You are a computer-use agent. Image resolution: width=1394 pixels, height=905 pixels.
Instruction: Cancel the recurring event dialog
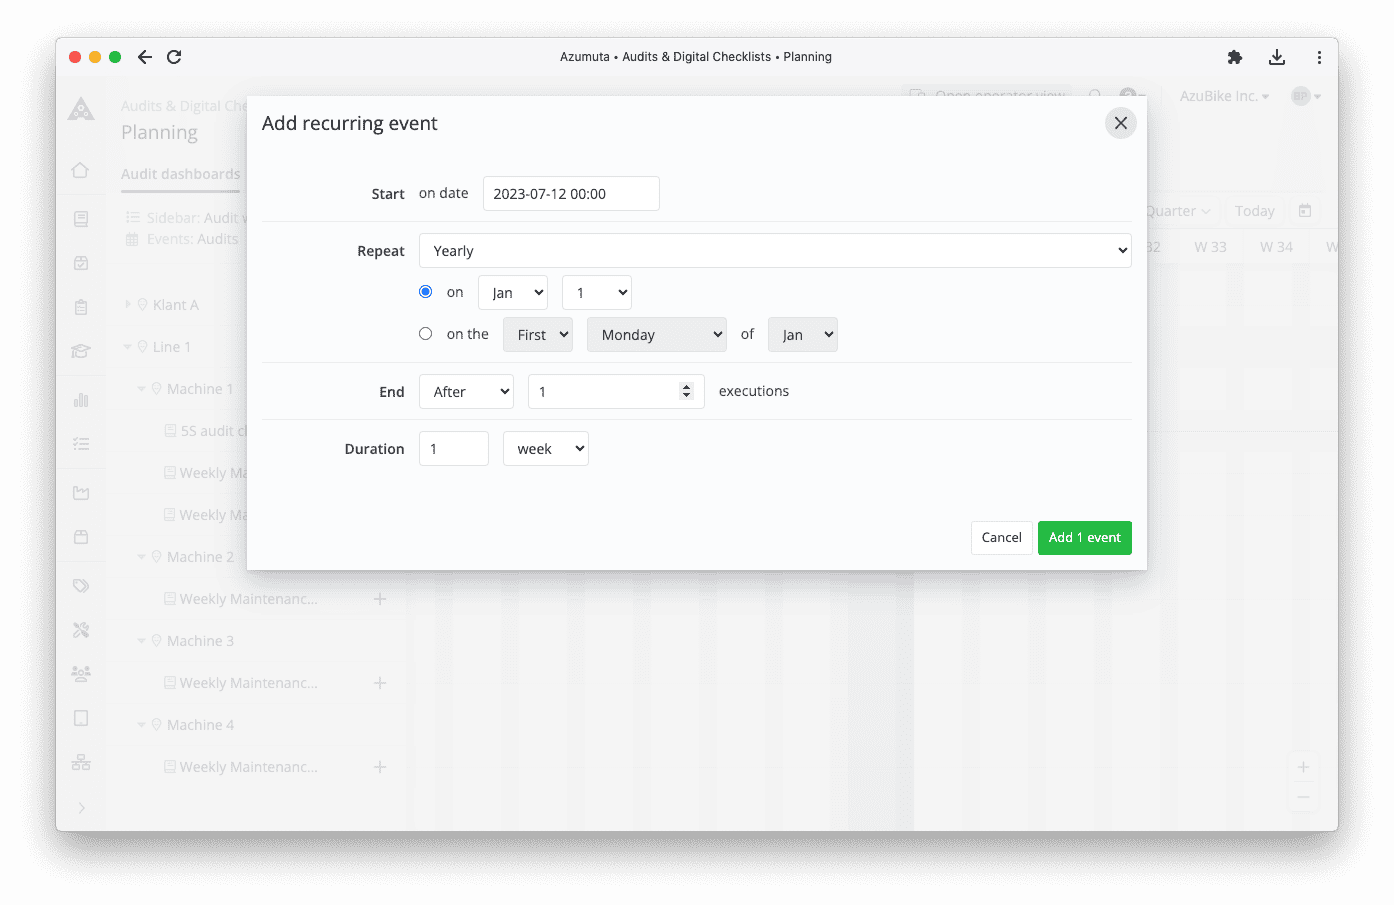click(x=1001, y=537)
